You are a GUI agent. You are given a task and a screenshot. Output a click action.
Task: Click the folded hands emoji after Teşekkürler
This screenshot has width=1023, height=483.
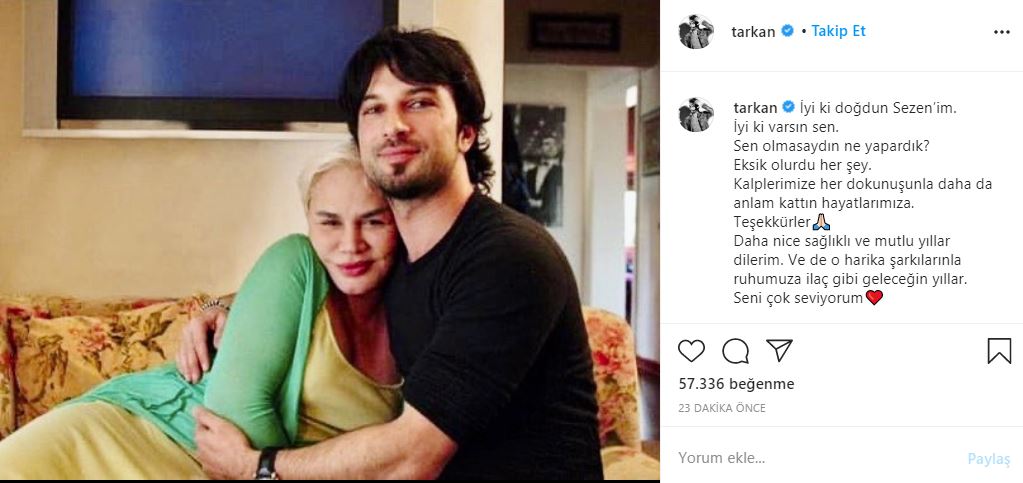click(x=821, y=223)
